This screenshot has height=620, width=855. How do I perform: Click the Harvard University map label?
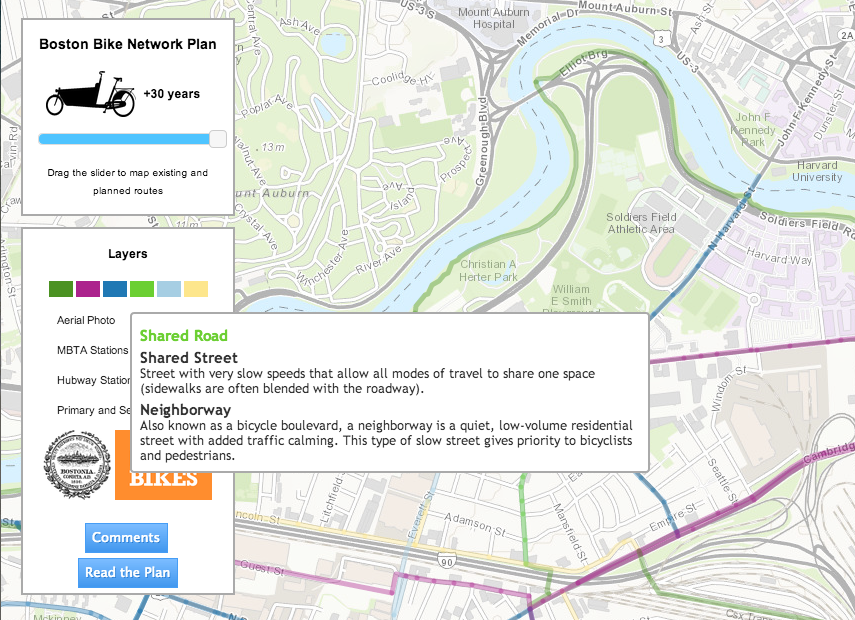click(817, 171)
